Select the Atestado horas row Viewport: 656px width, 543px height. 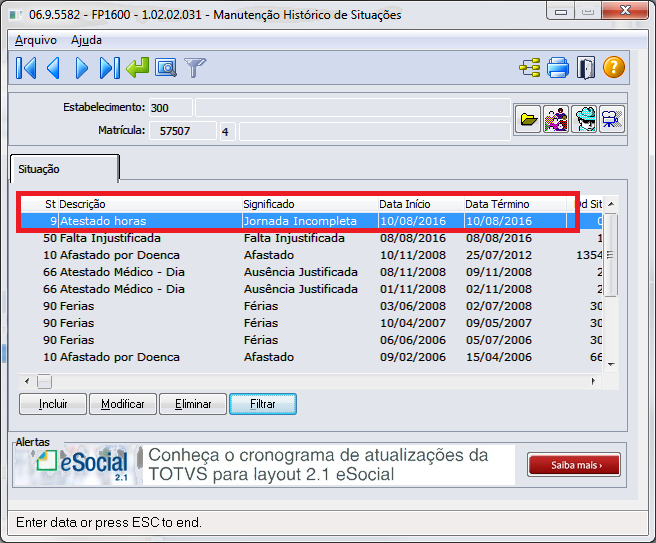[312, 221]
